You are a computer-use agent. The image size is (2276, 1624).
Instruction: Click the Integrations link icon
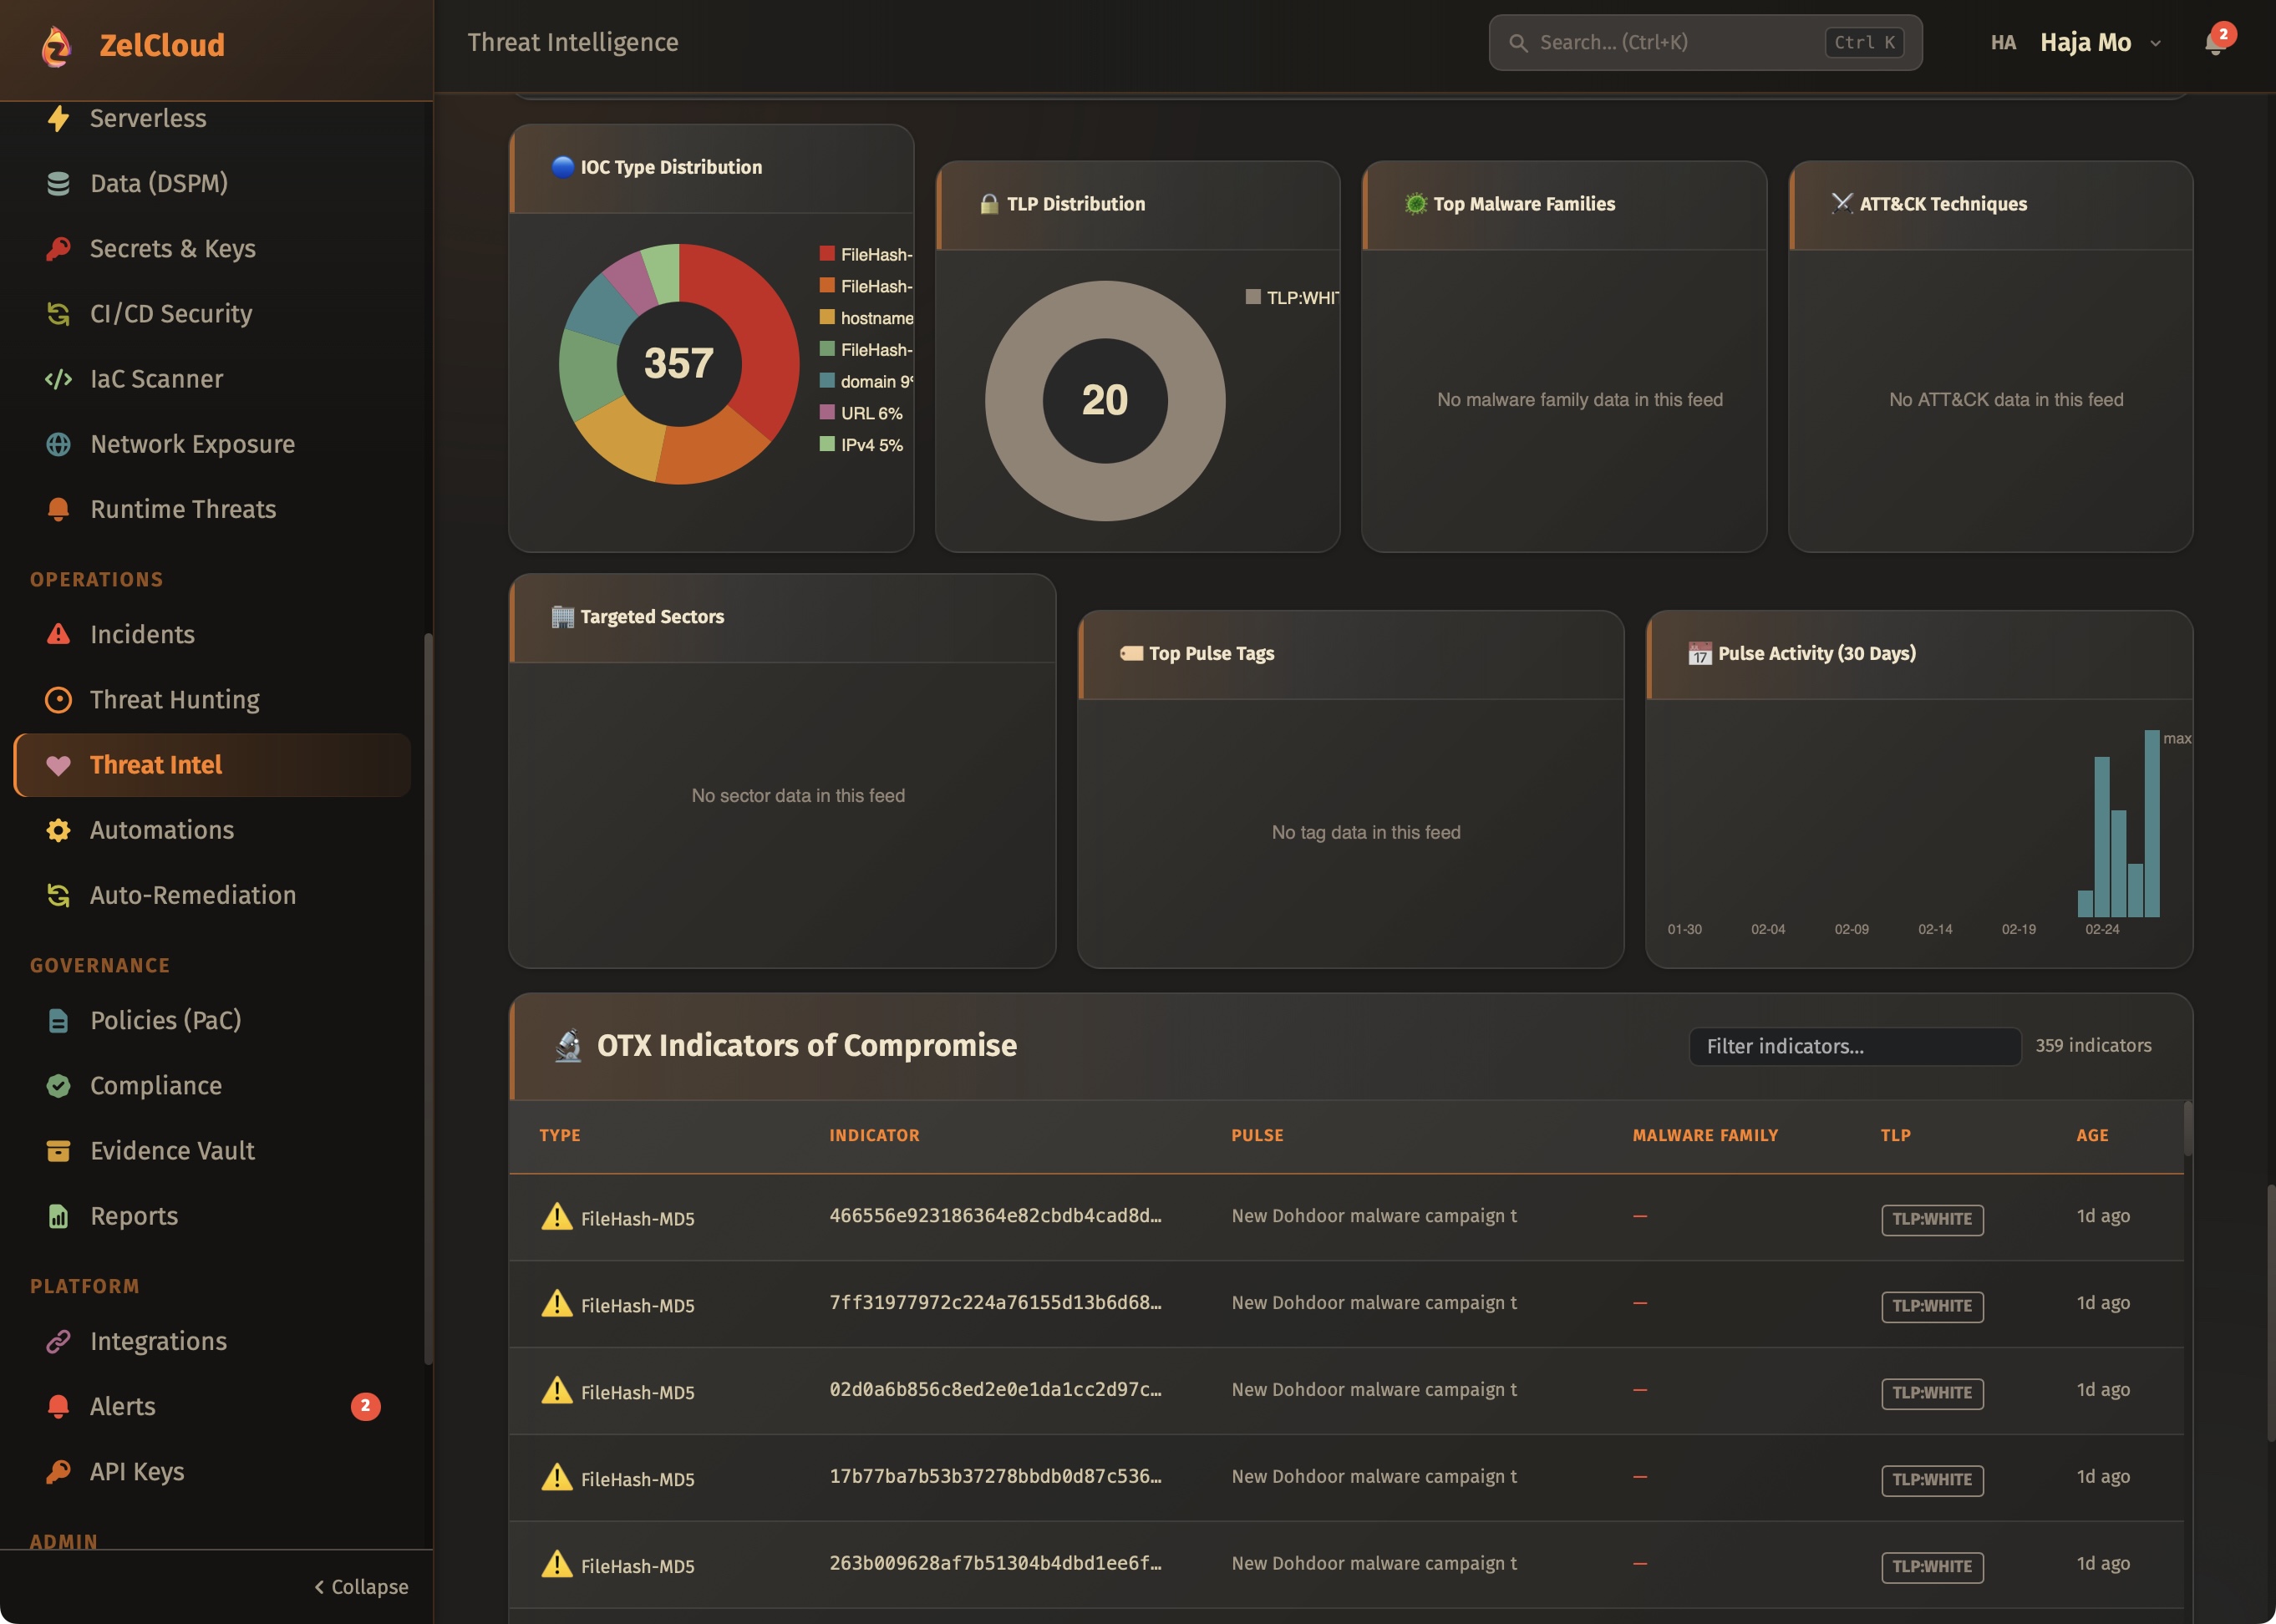point(58,1341)
